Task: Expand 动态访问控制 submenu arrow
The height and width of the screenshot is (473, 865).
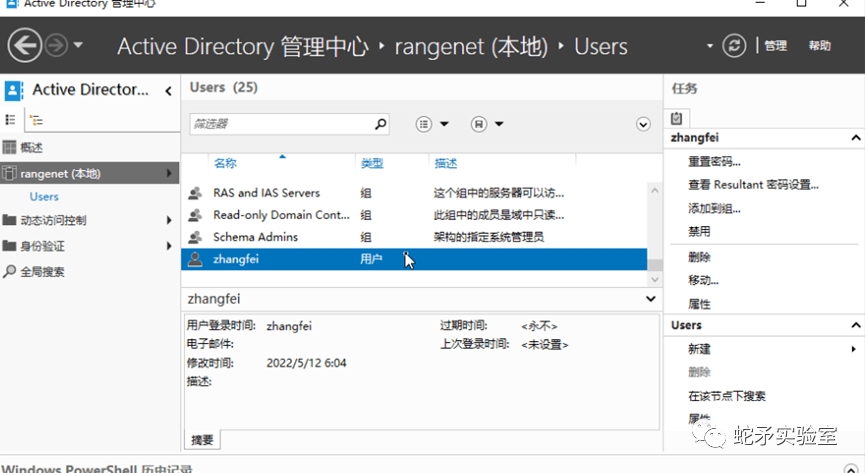Action: pos(169,220)
